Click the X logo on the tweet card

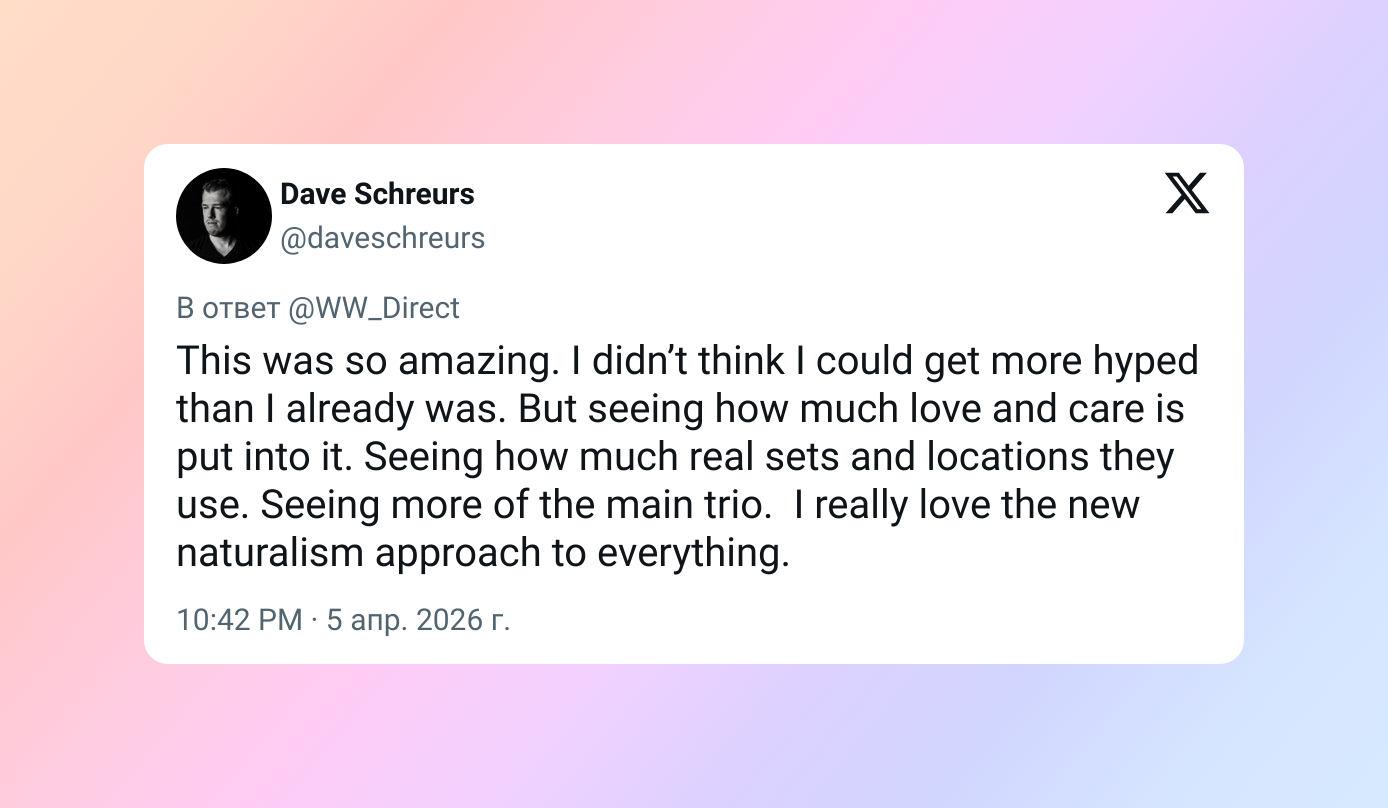[1187, 193]
